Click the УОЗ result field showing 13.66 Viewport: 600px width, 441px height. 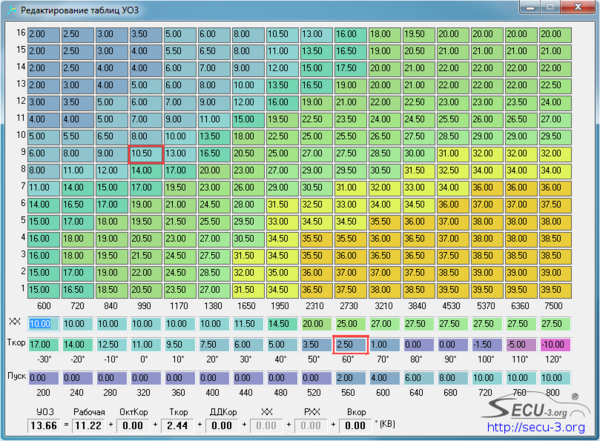[x=44, y=425]
